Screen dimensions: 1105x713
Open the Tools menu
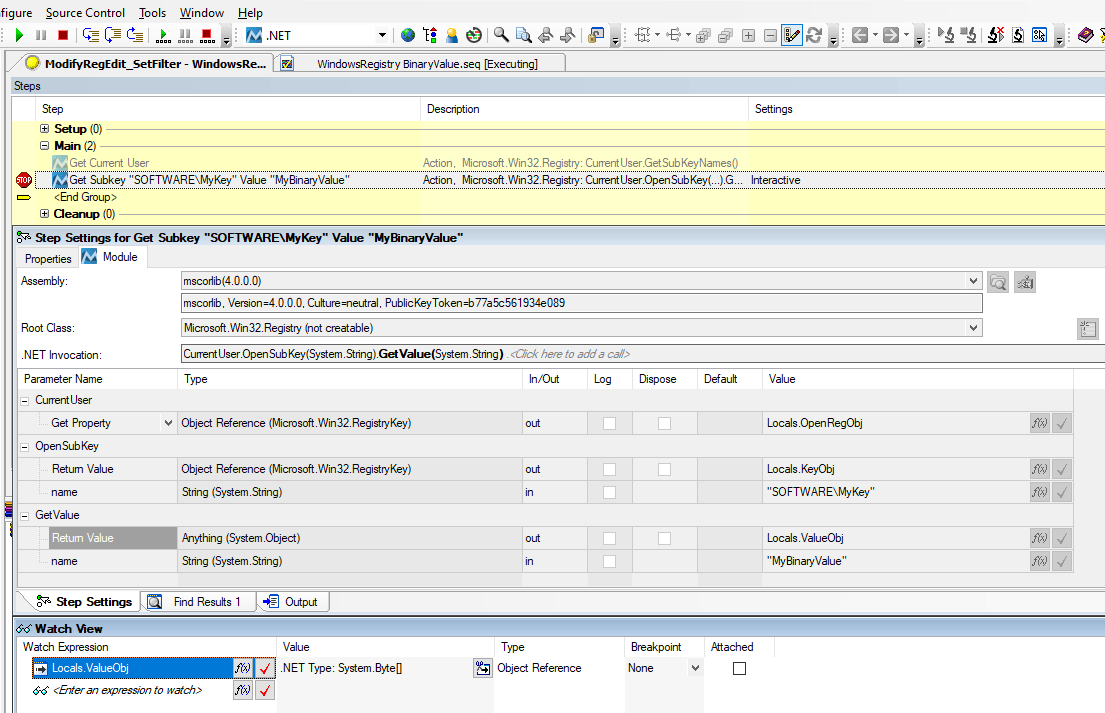(x=152, y=13)
